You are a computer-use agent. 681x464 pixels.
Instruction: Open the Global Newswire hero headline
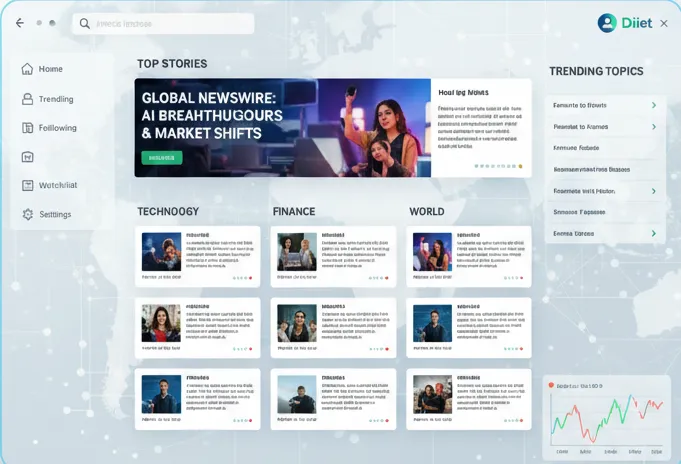[x=212, y=116]
